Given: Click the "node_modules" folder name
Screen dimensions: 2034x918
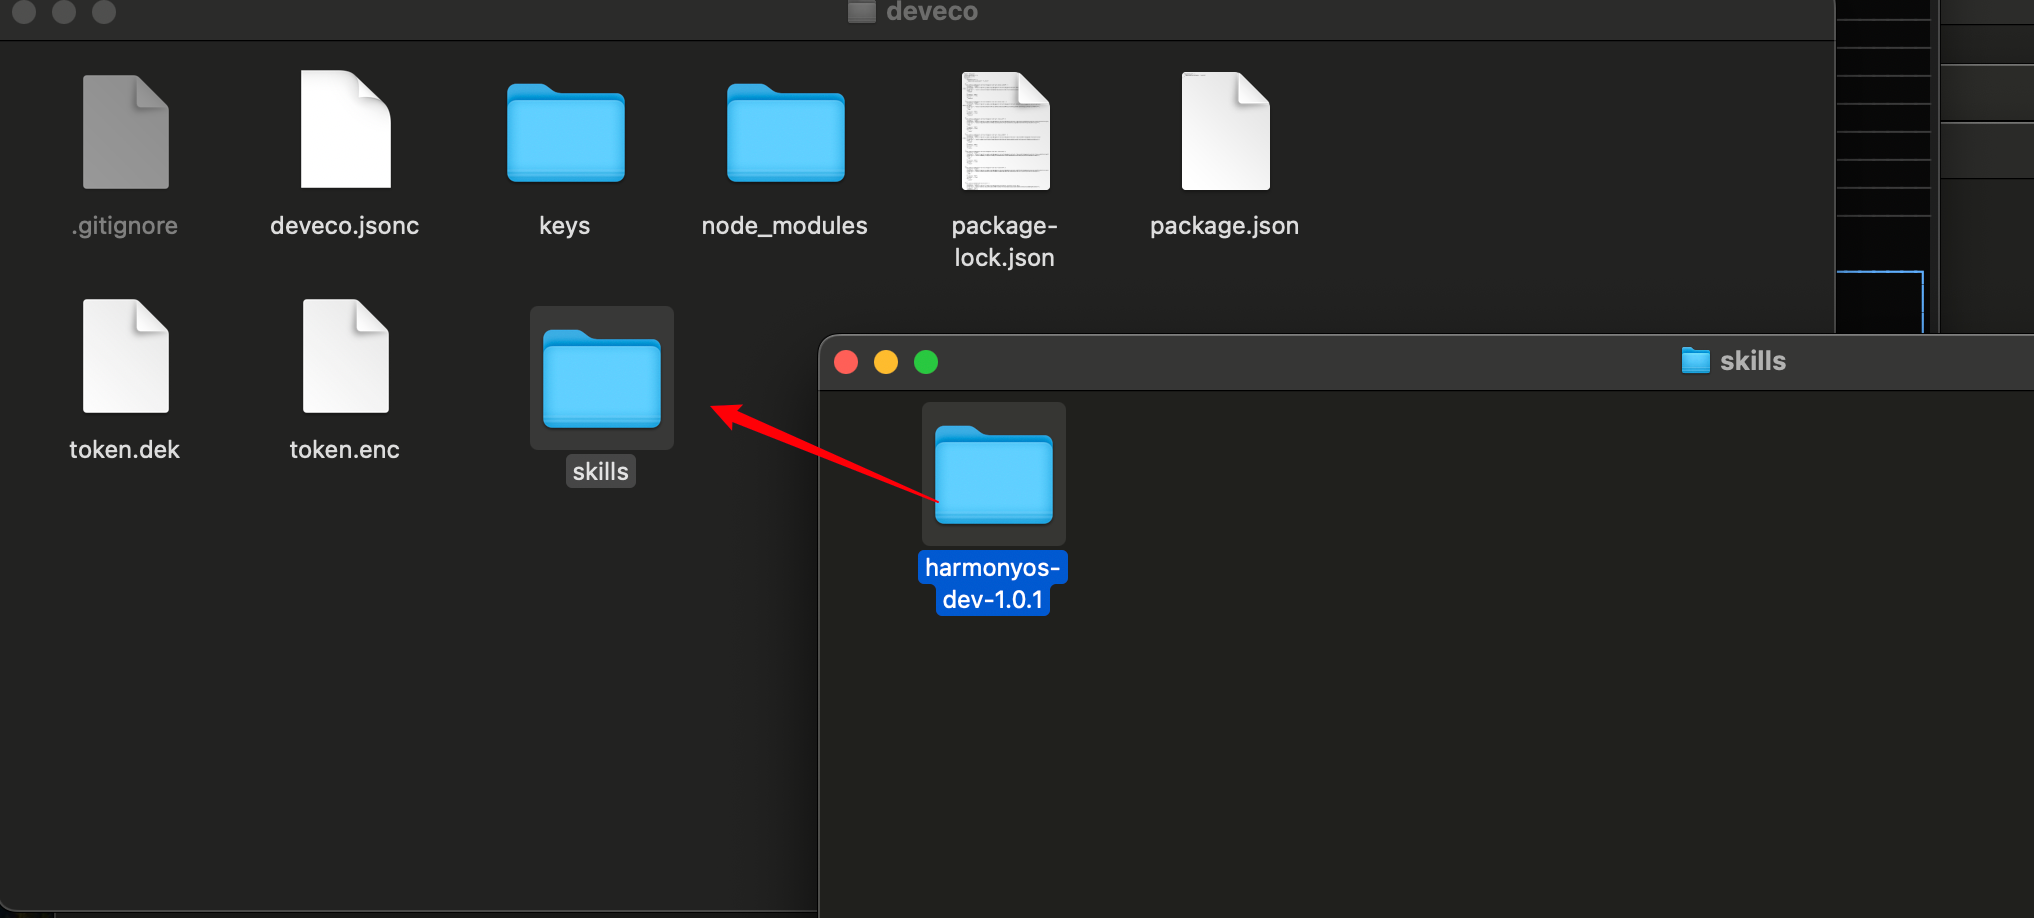Looking at the screenshot, I should (x=785, y=226).
